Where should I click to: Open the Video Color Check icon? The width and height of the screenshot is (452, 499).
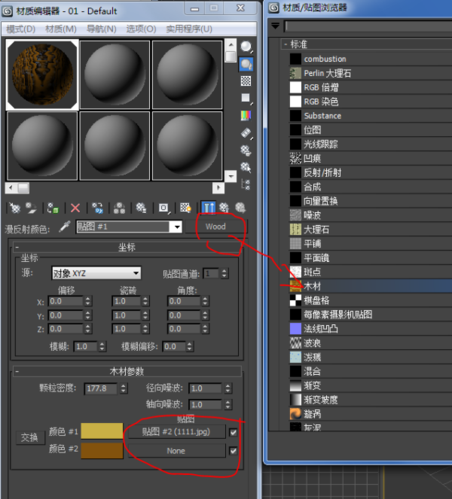click(246, 116)
